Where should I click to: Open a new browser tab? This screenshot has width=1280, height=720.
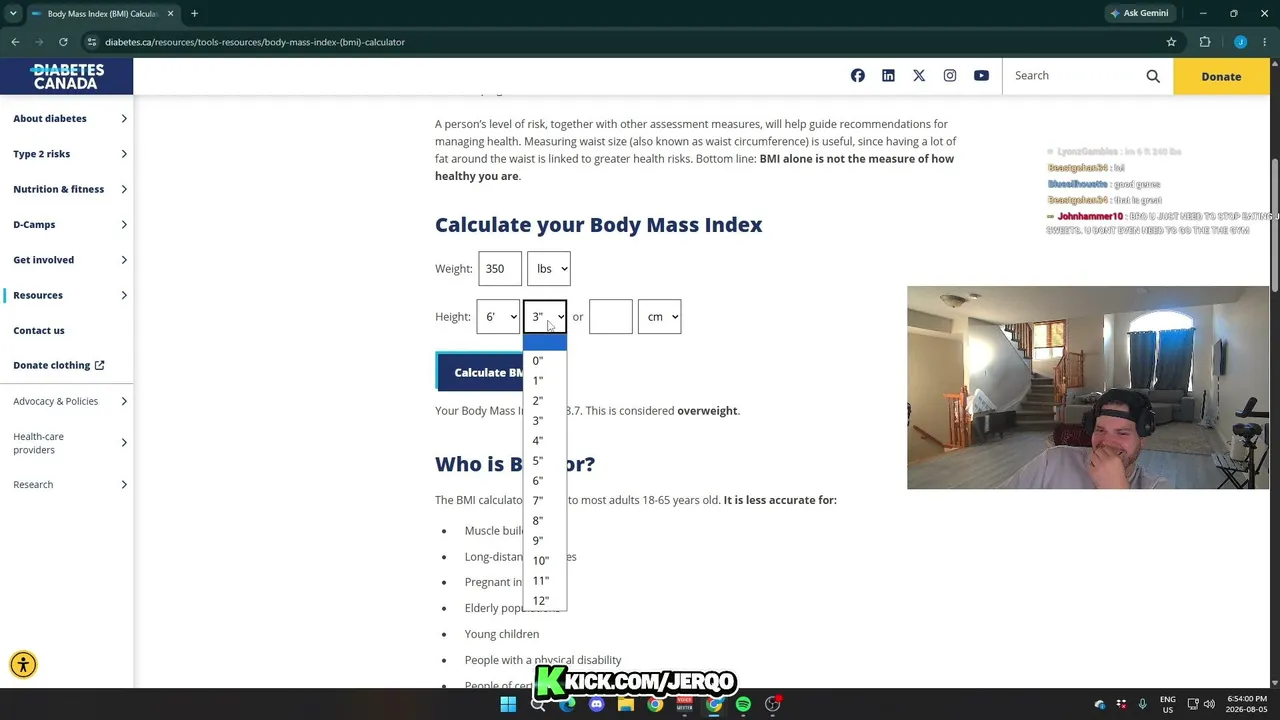[x=194, y=14]
